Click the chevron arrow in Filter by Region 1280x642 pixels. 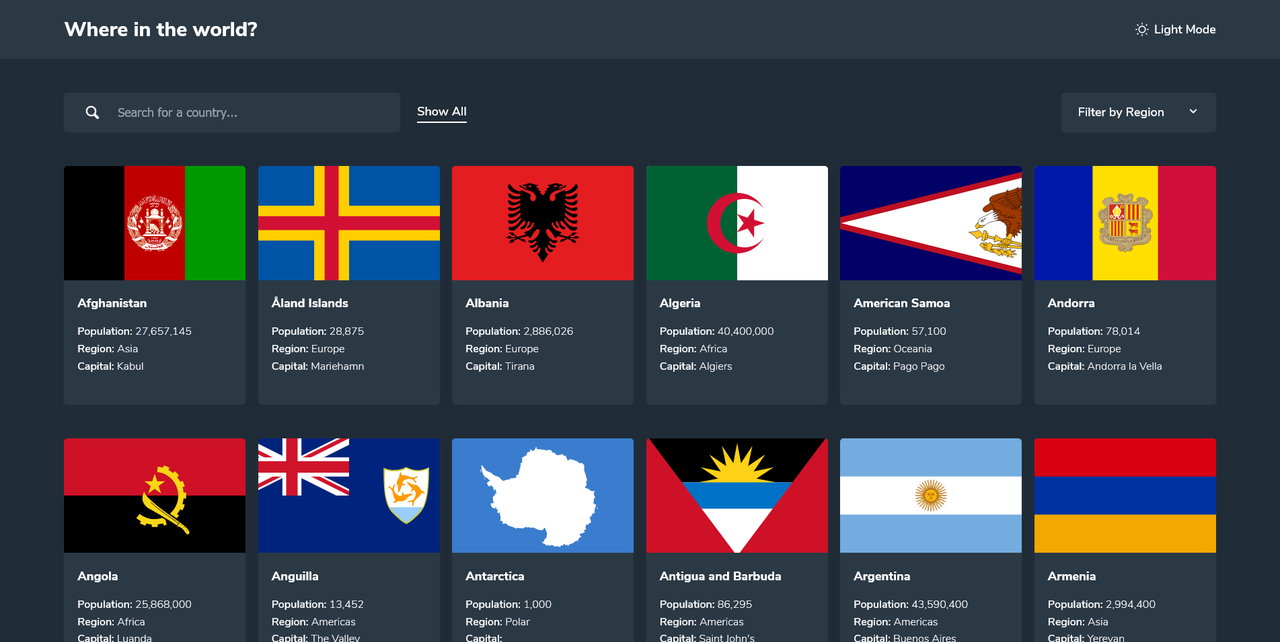coord(1193,112)
